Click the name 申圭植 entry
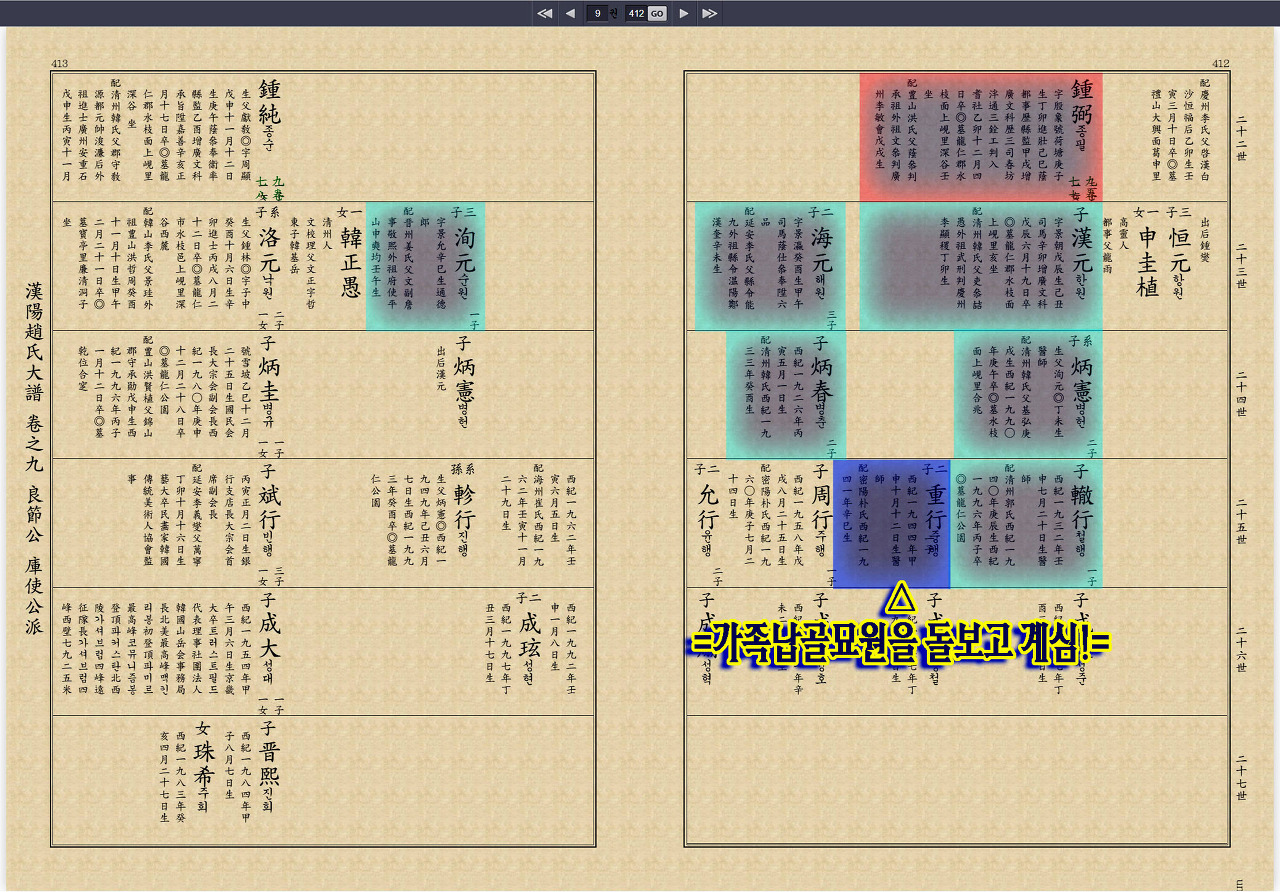This screenshot has height=892, width=1280. pos(1147,262)
